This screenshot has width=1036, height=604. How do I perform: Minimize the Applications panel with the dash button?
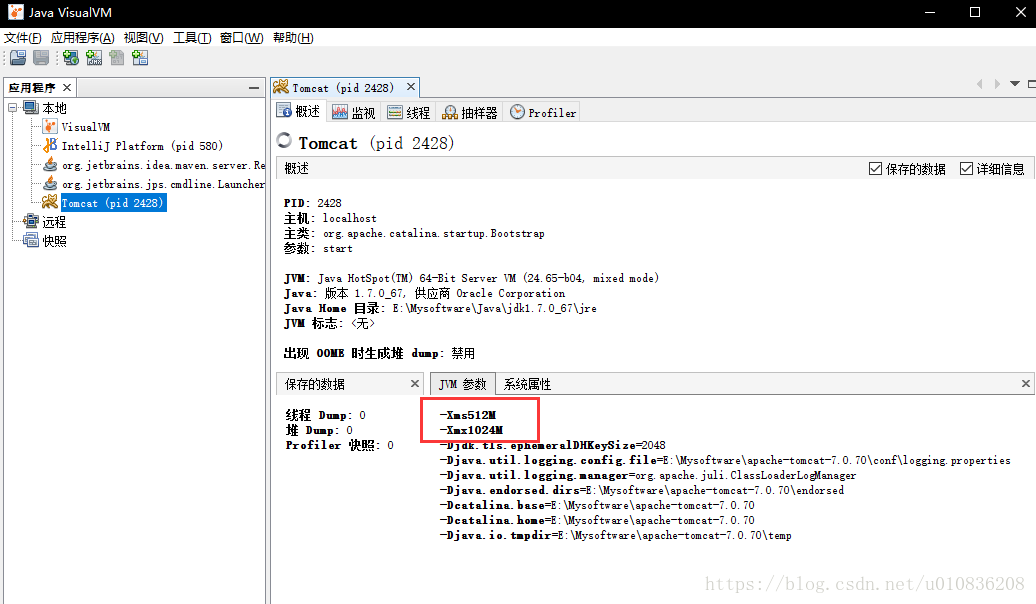[x=254, y=88]
